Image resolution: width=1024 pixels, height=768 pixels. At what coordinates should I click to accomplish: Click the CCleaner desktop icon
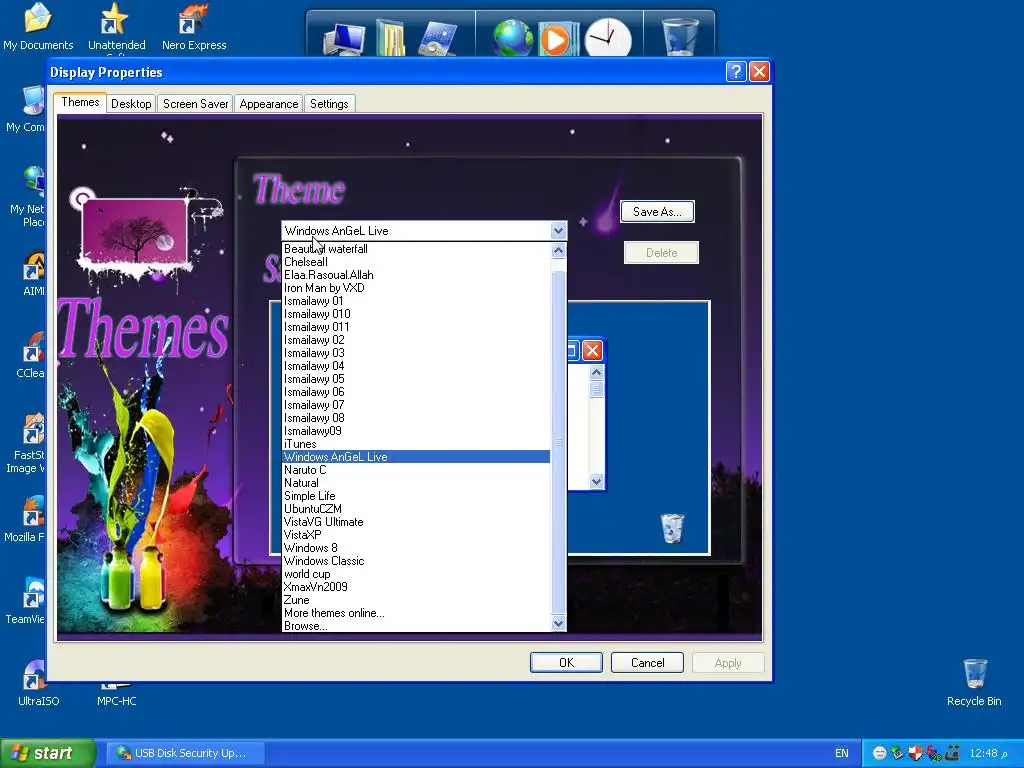pyautogui.click(x=29, y=355)
